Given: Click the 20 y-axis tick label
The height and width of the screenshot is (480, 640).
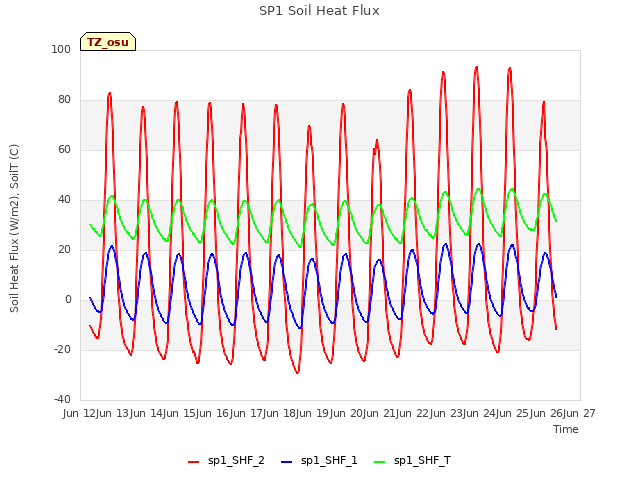Looking at the screenshot, I should tap(64, 249).
